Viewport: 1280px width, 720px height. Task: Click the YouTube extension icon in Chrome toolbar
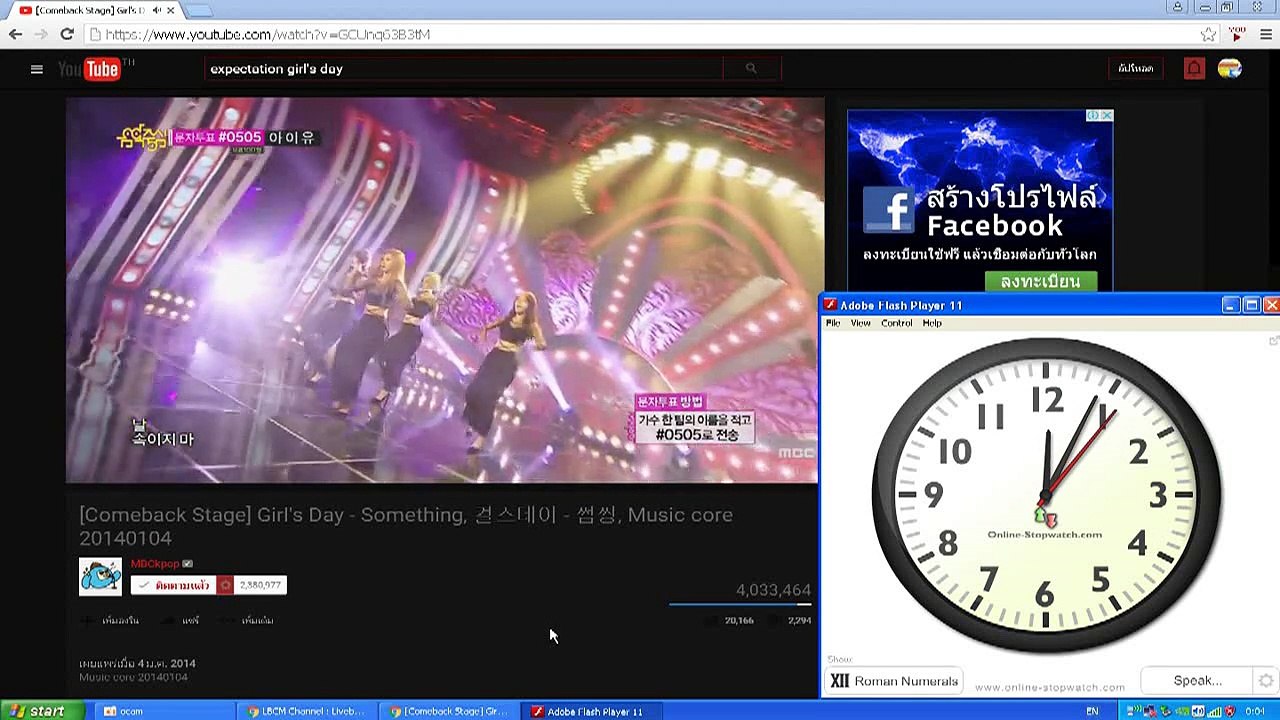click(1238, 34)
